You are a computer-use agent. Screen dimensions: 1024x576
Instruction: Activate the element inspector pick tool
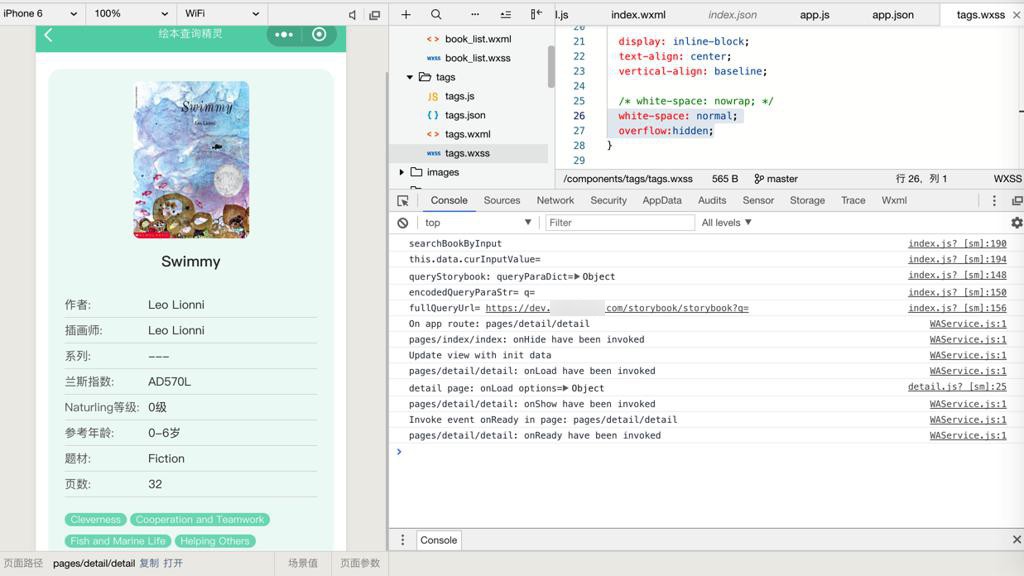click(x=403, y=200)
